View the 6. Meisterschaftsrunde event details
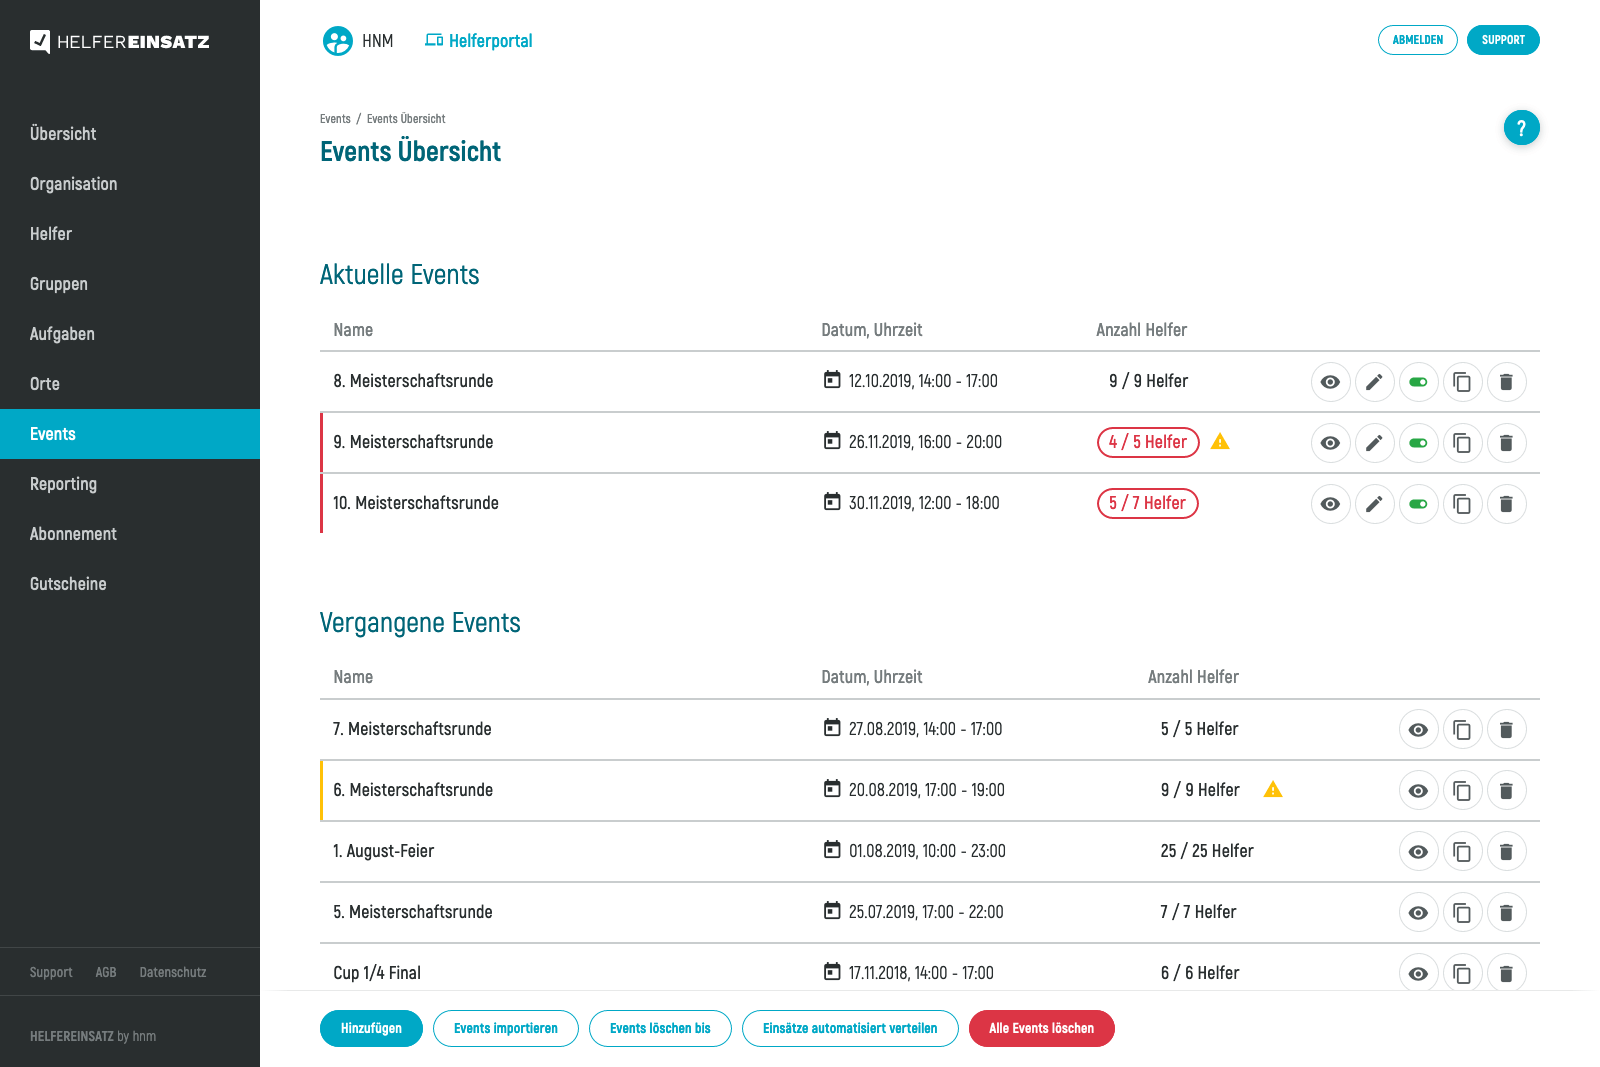The width and height of the screenshot is (1600, 1067). (x=1418, y=791)
